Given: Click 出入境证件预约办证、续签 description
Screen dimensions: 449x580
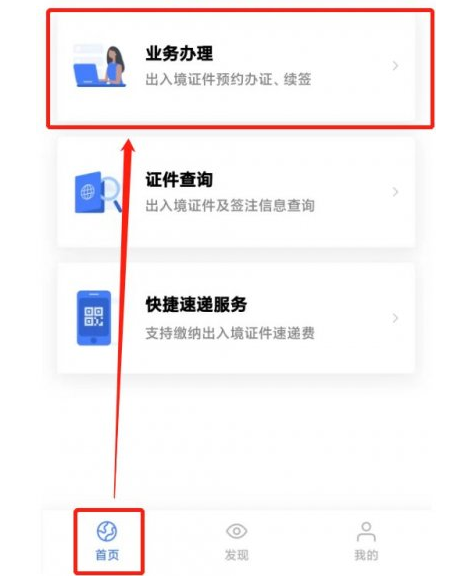Looking at the screenshot, I should click(x=228, y=79).
